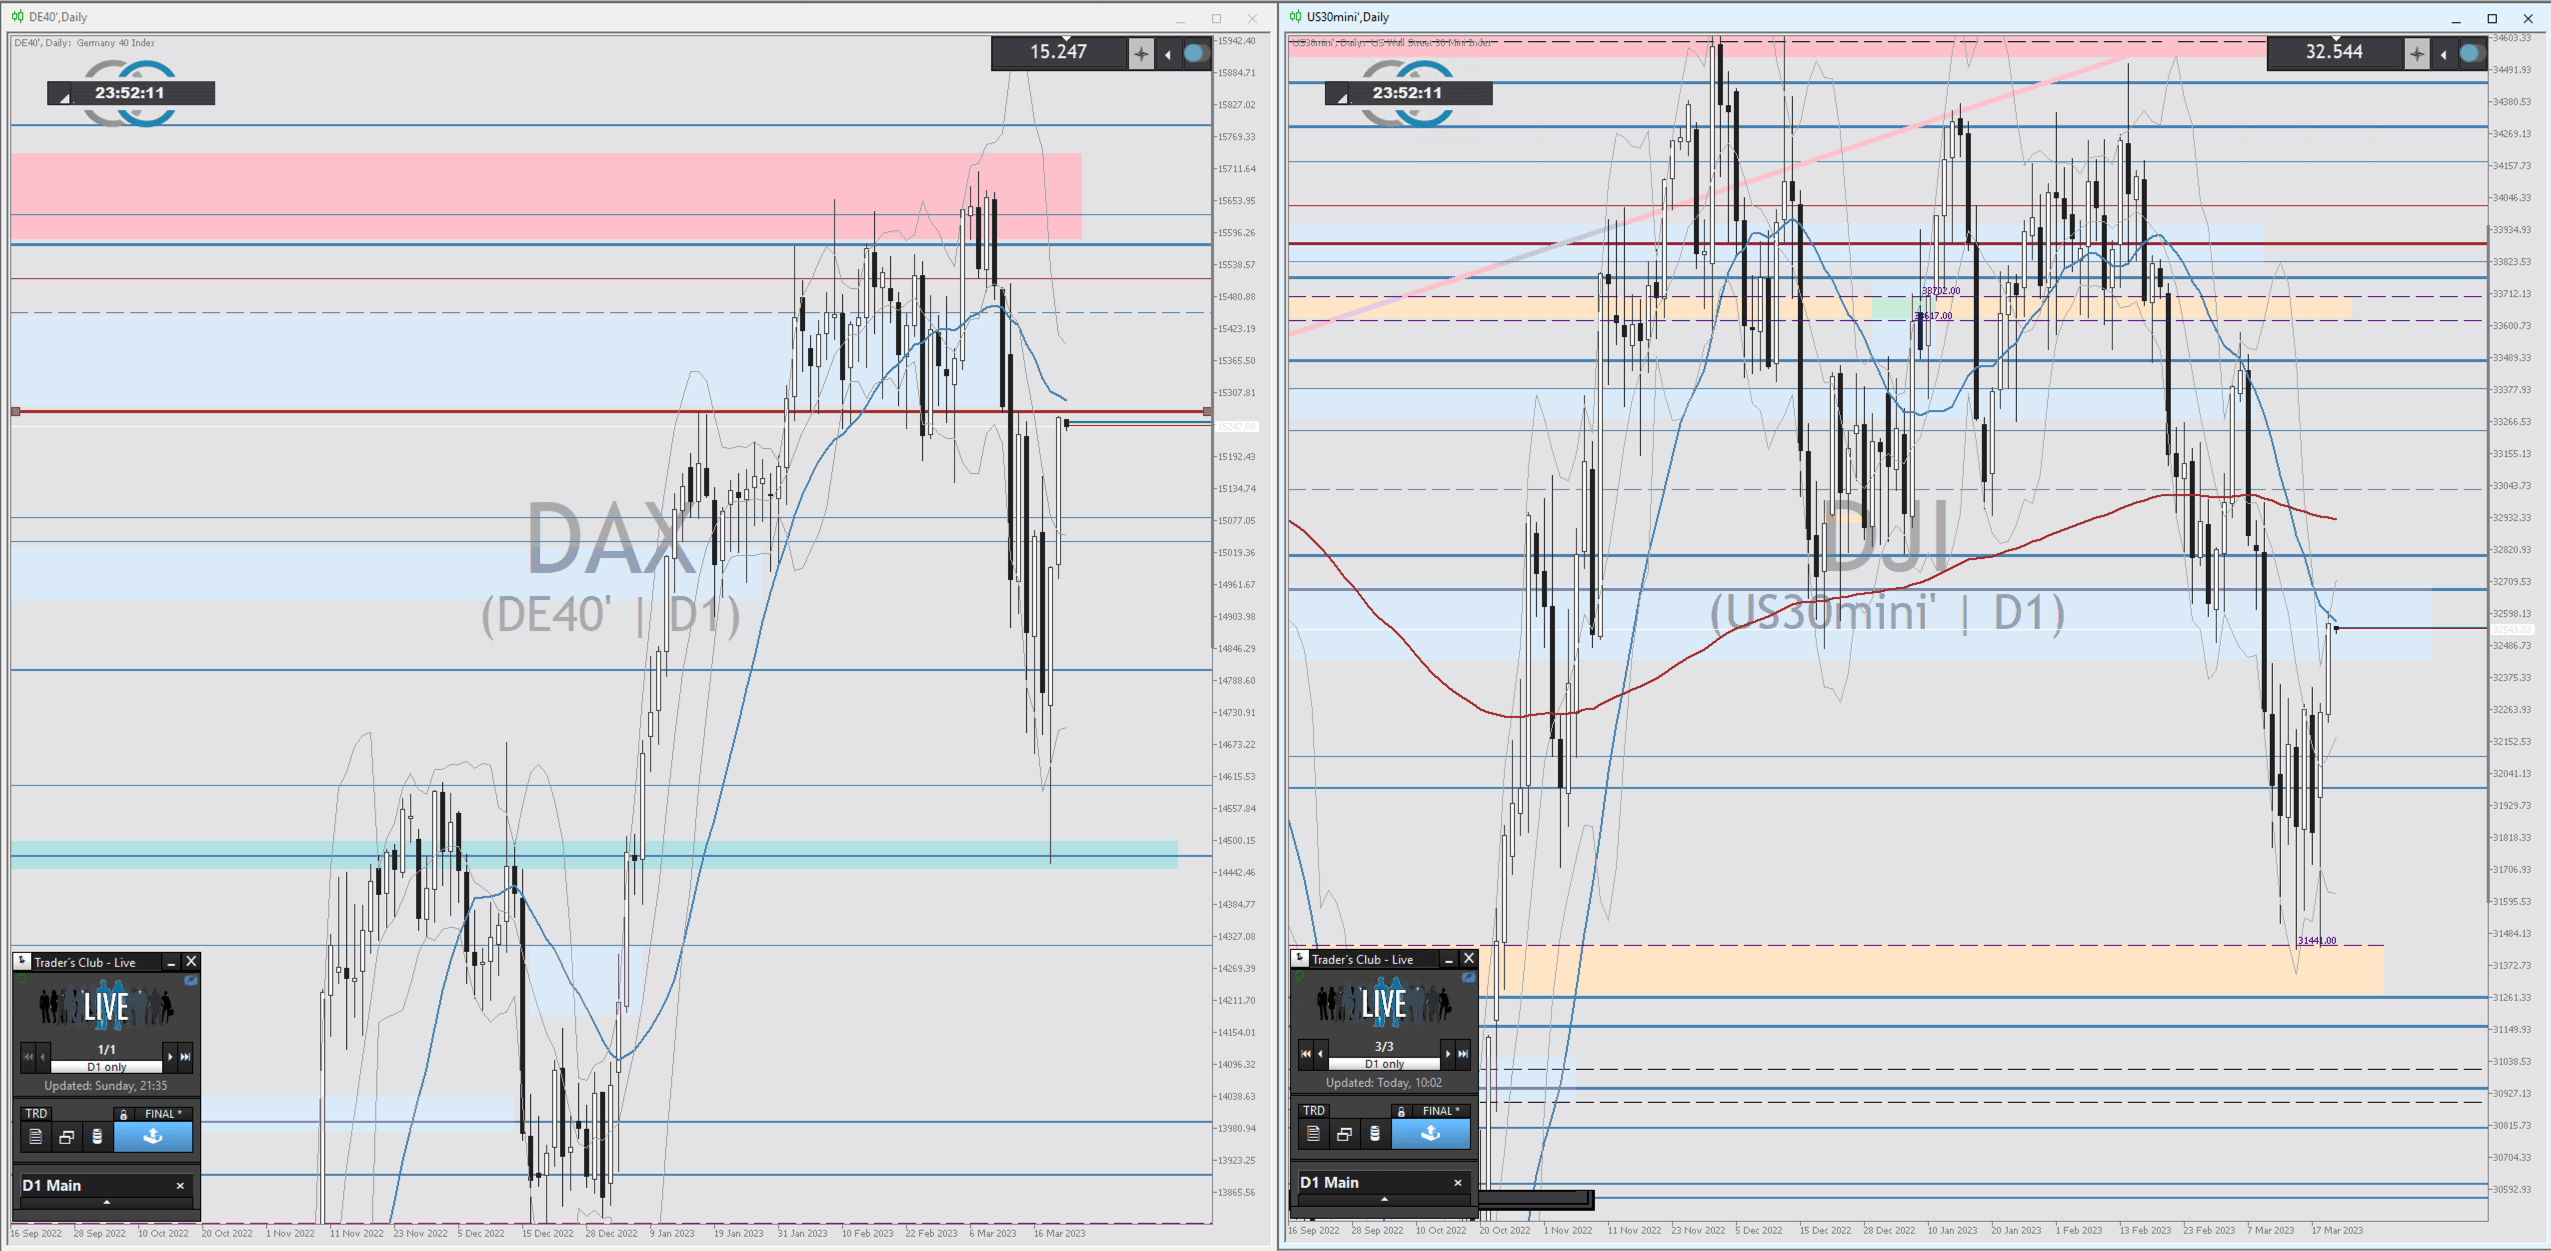Select TRD tab in DE40 panel
Image resolution: width=2551 pixels, height=1251 pixels.
[x=36, y=1114]
